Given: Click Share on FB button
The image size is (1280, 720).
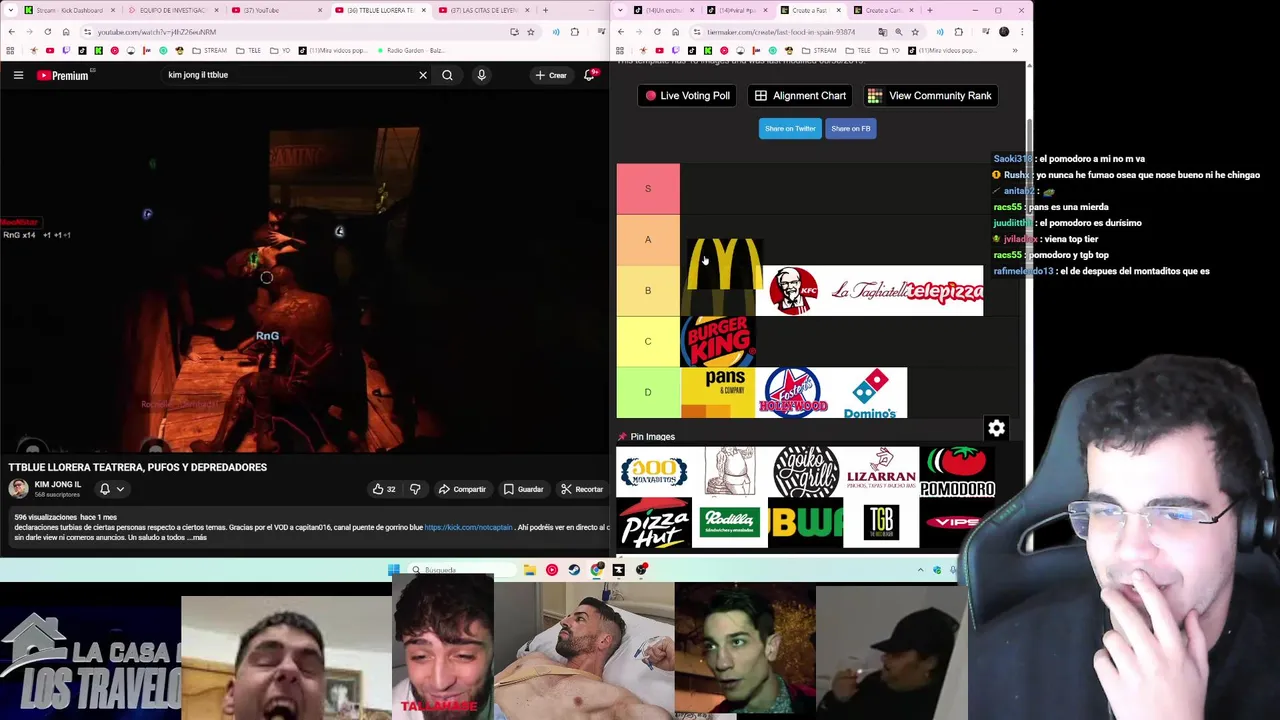Looking at the screenshot, I should pyautogui.click(x=851, y=128).
